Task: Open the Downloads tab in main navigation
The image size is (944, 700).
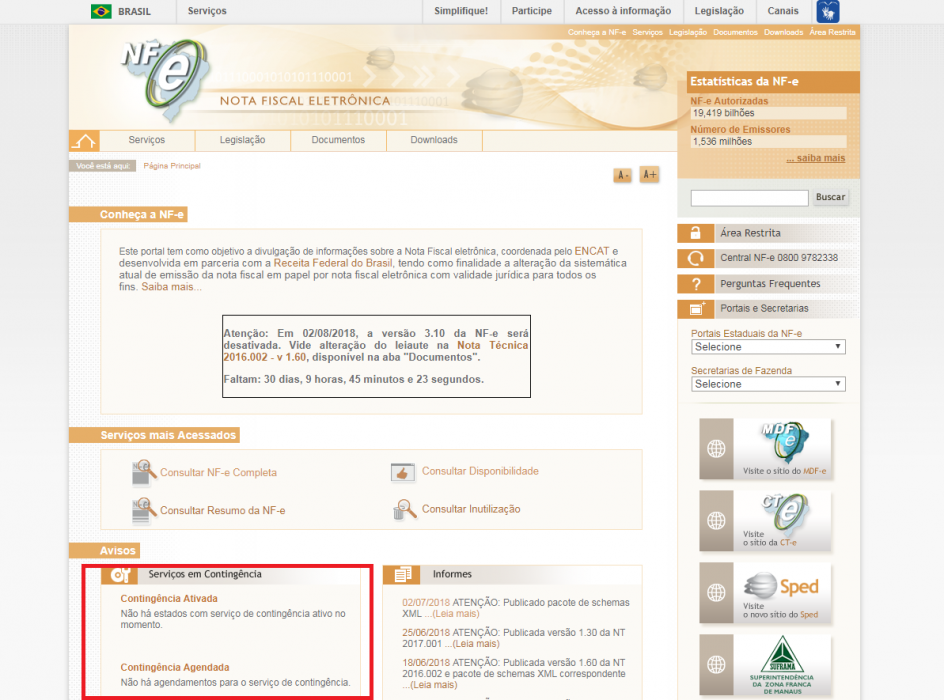Action: point(434,140)
